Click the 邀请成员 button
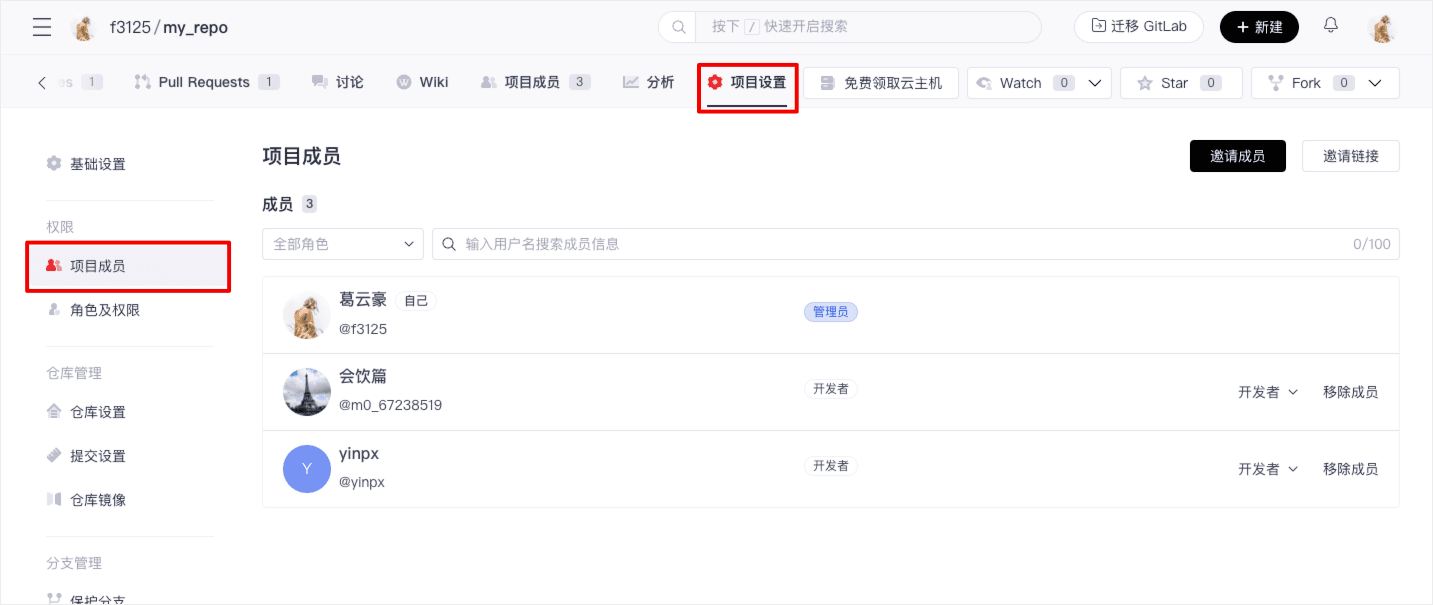 pos(1237,156)
